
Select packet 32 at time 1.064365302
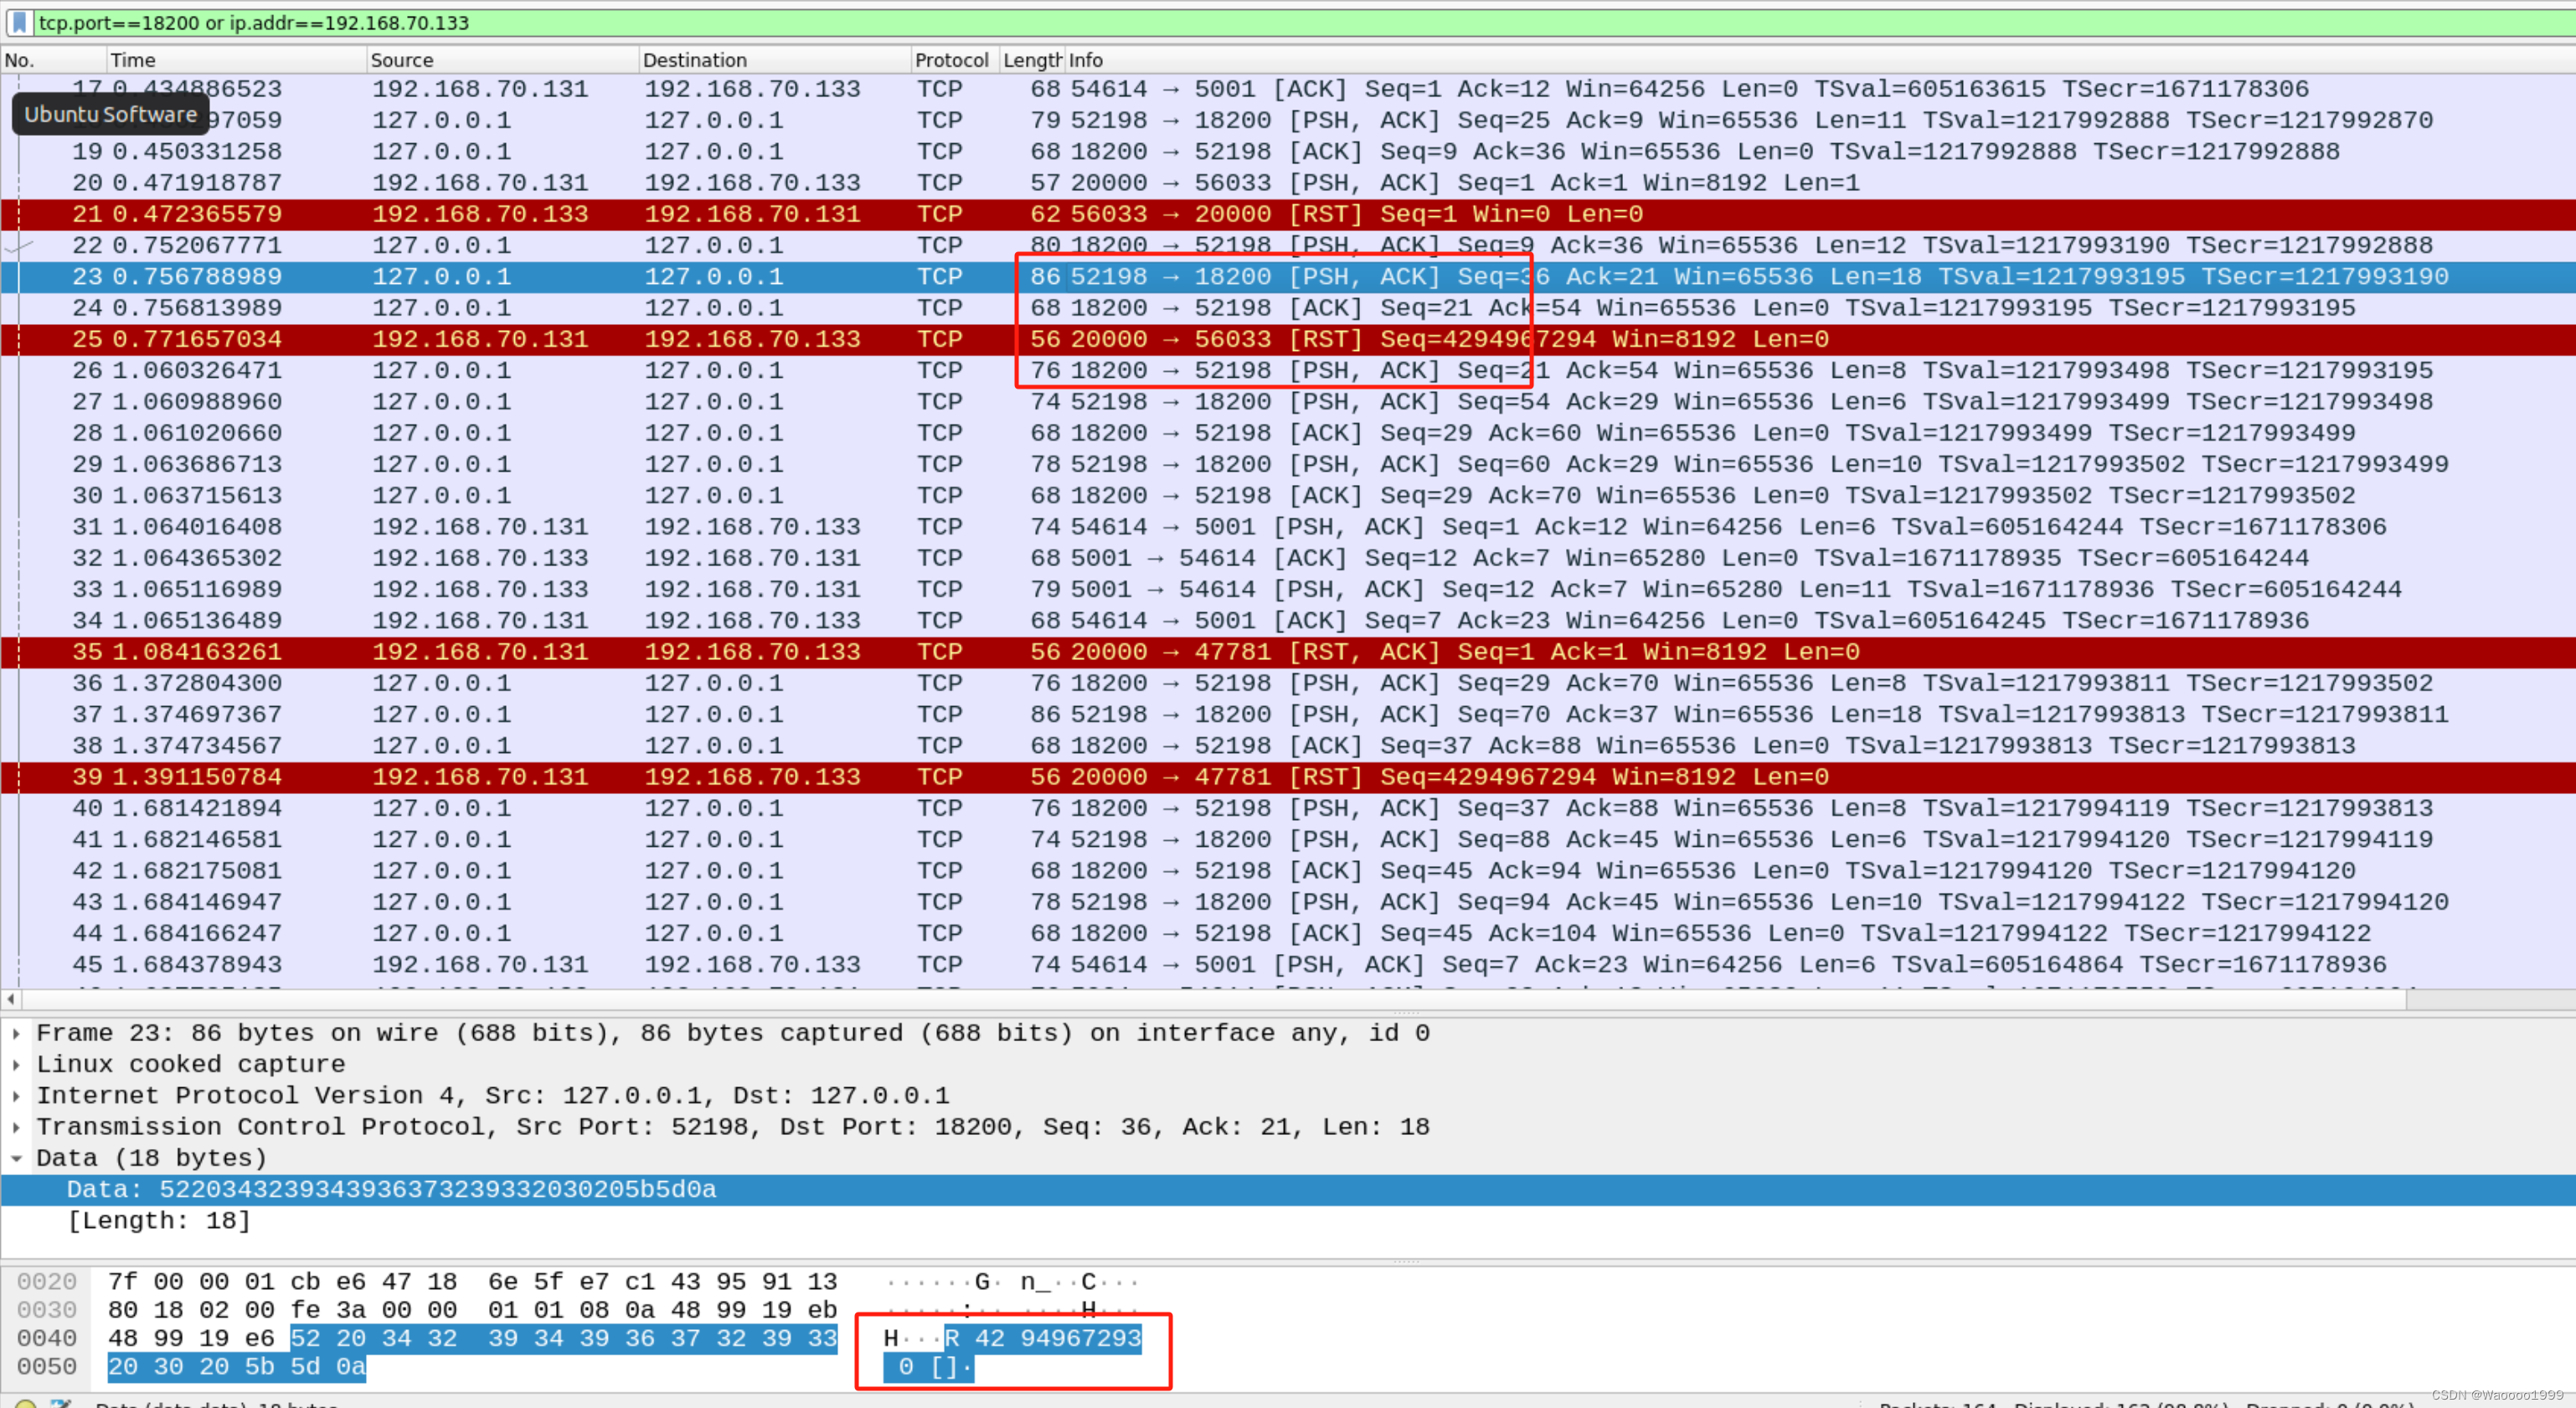click(x=1288, y=558)
